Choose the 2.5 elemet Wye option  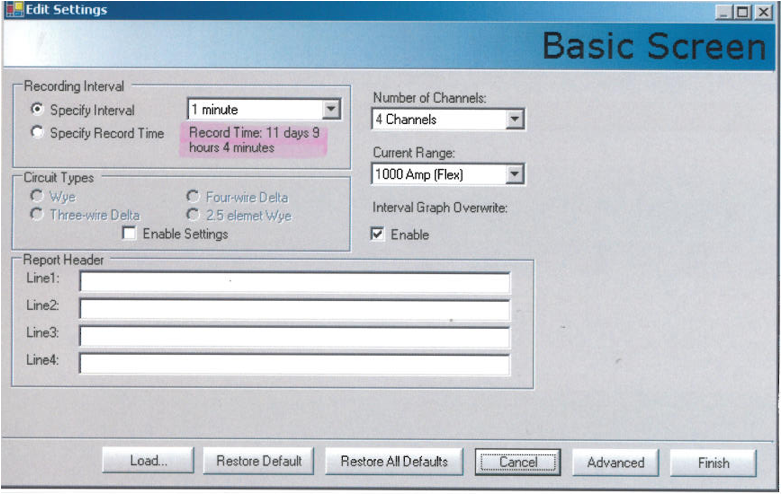coord(193,215)
